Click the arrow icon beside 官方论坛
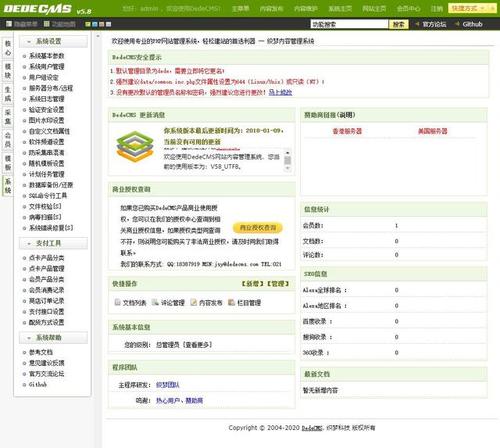The image size is (500, 448). point(417,24)
